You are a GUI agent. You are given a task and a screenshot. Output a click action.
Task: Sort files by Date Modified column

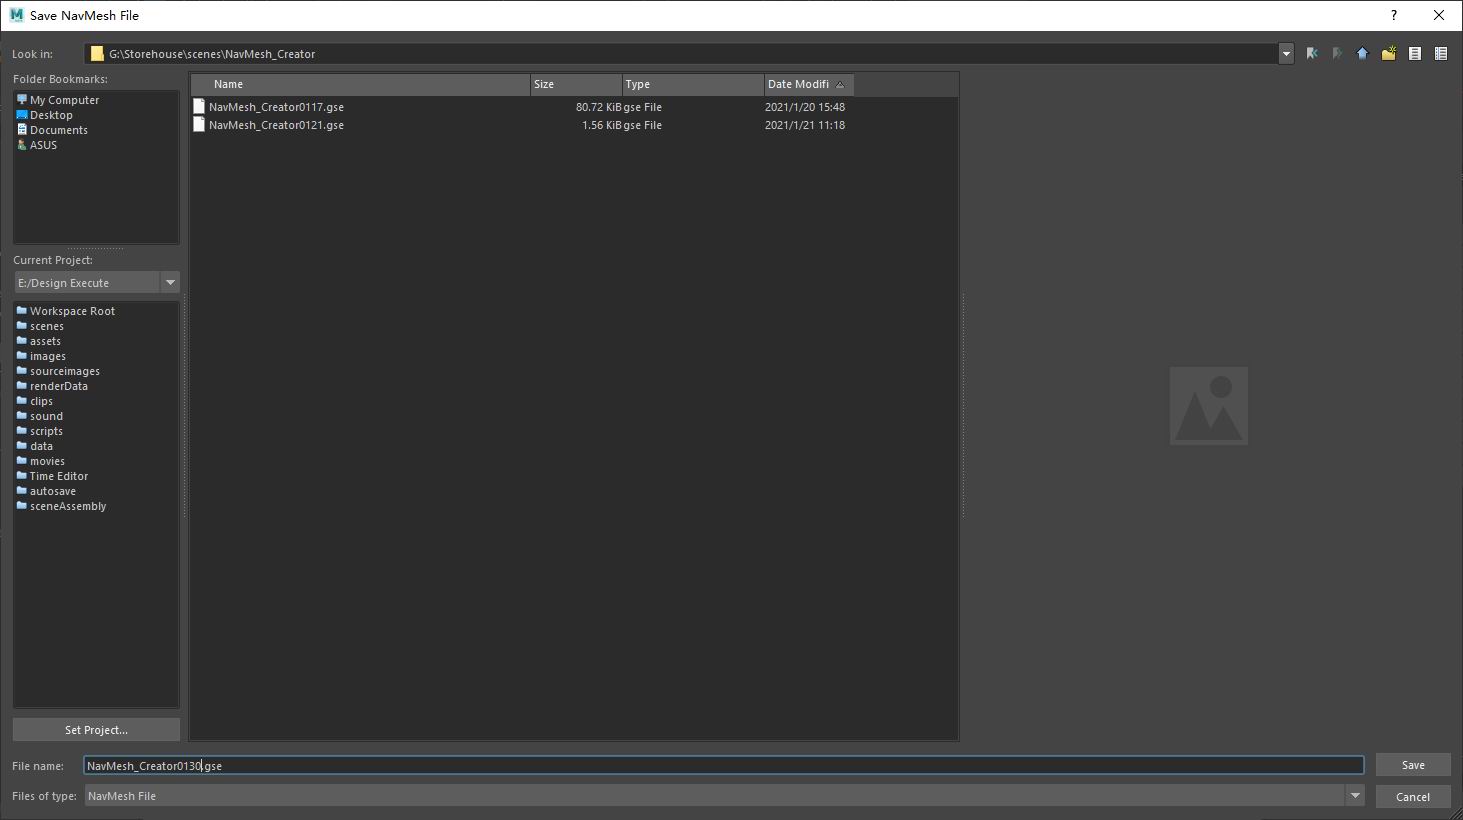809,84
